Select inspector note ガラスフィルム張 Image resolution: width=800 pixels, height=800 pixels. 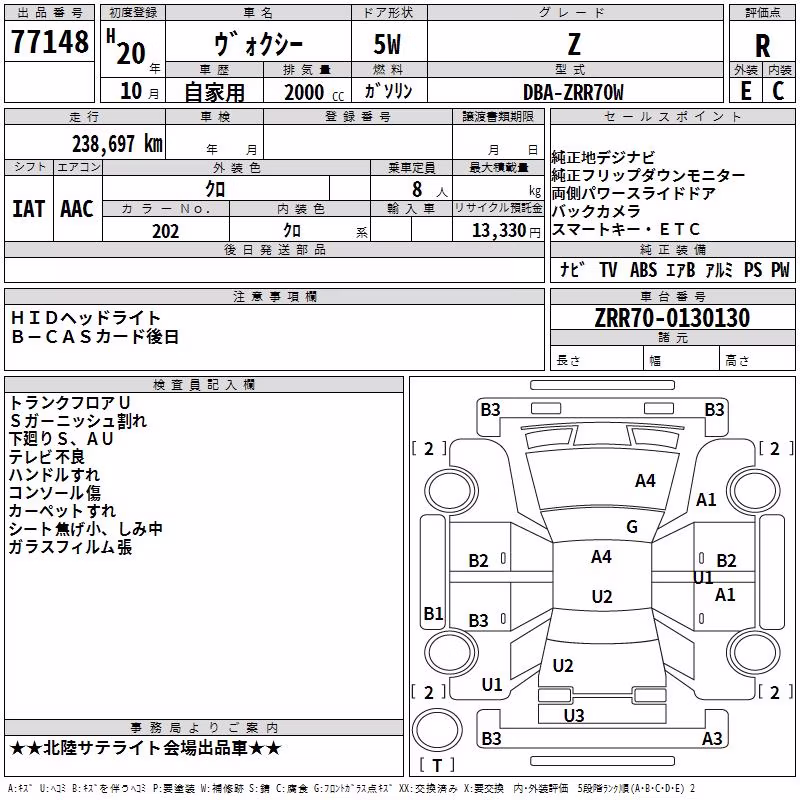pos(70,547)
